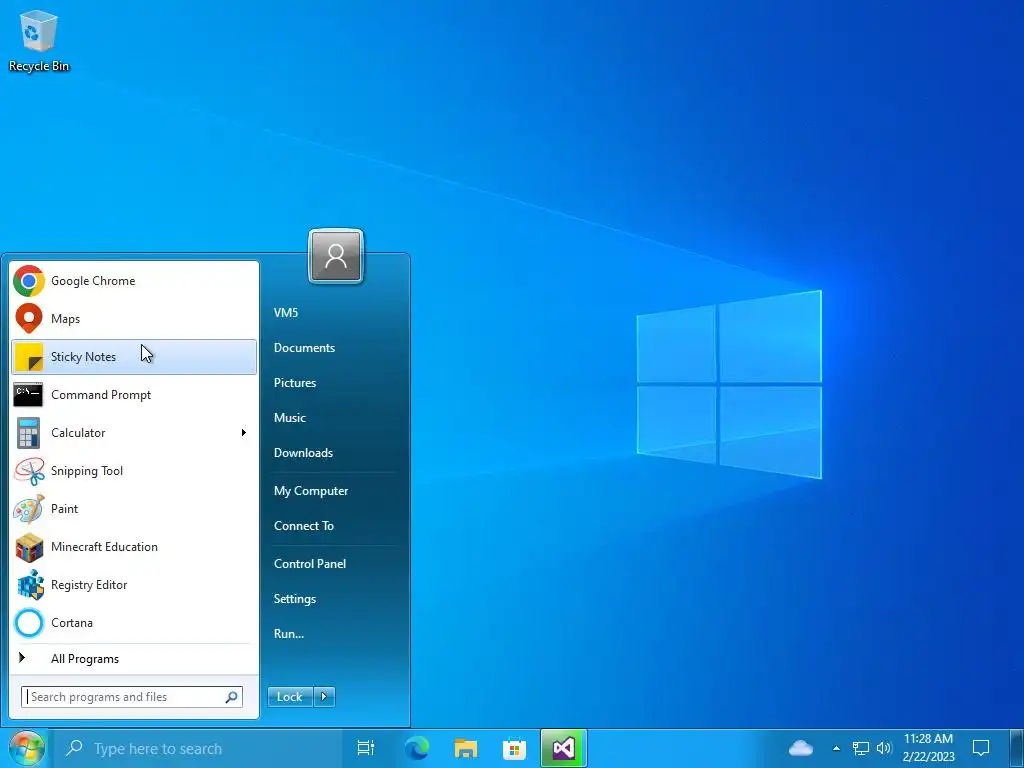Open the Recycle Bin desktop icon
This screenshot has width=1024, height=768.
pos(39,40)
